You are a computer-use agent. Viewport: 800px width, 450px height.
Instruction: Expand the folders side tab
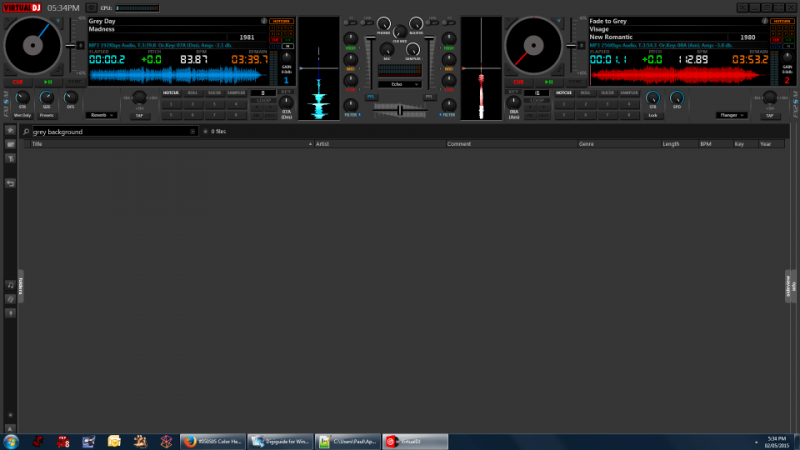pos(21,286)
